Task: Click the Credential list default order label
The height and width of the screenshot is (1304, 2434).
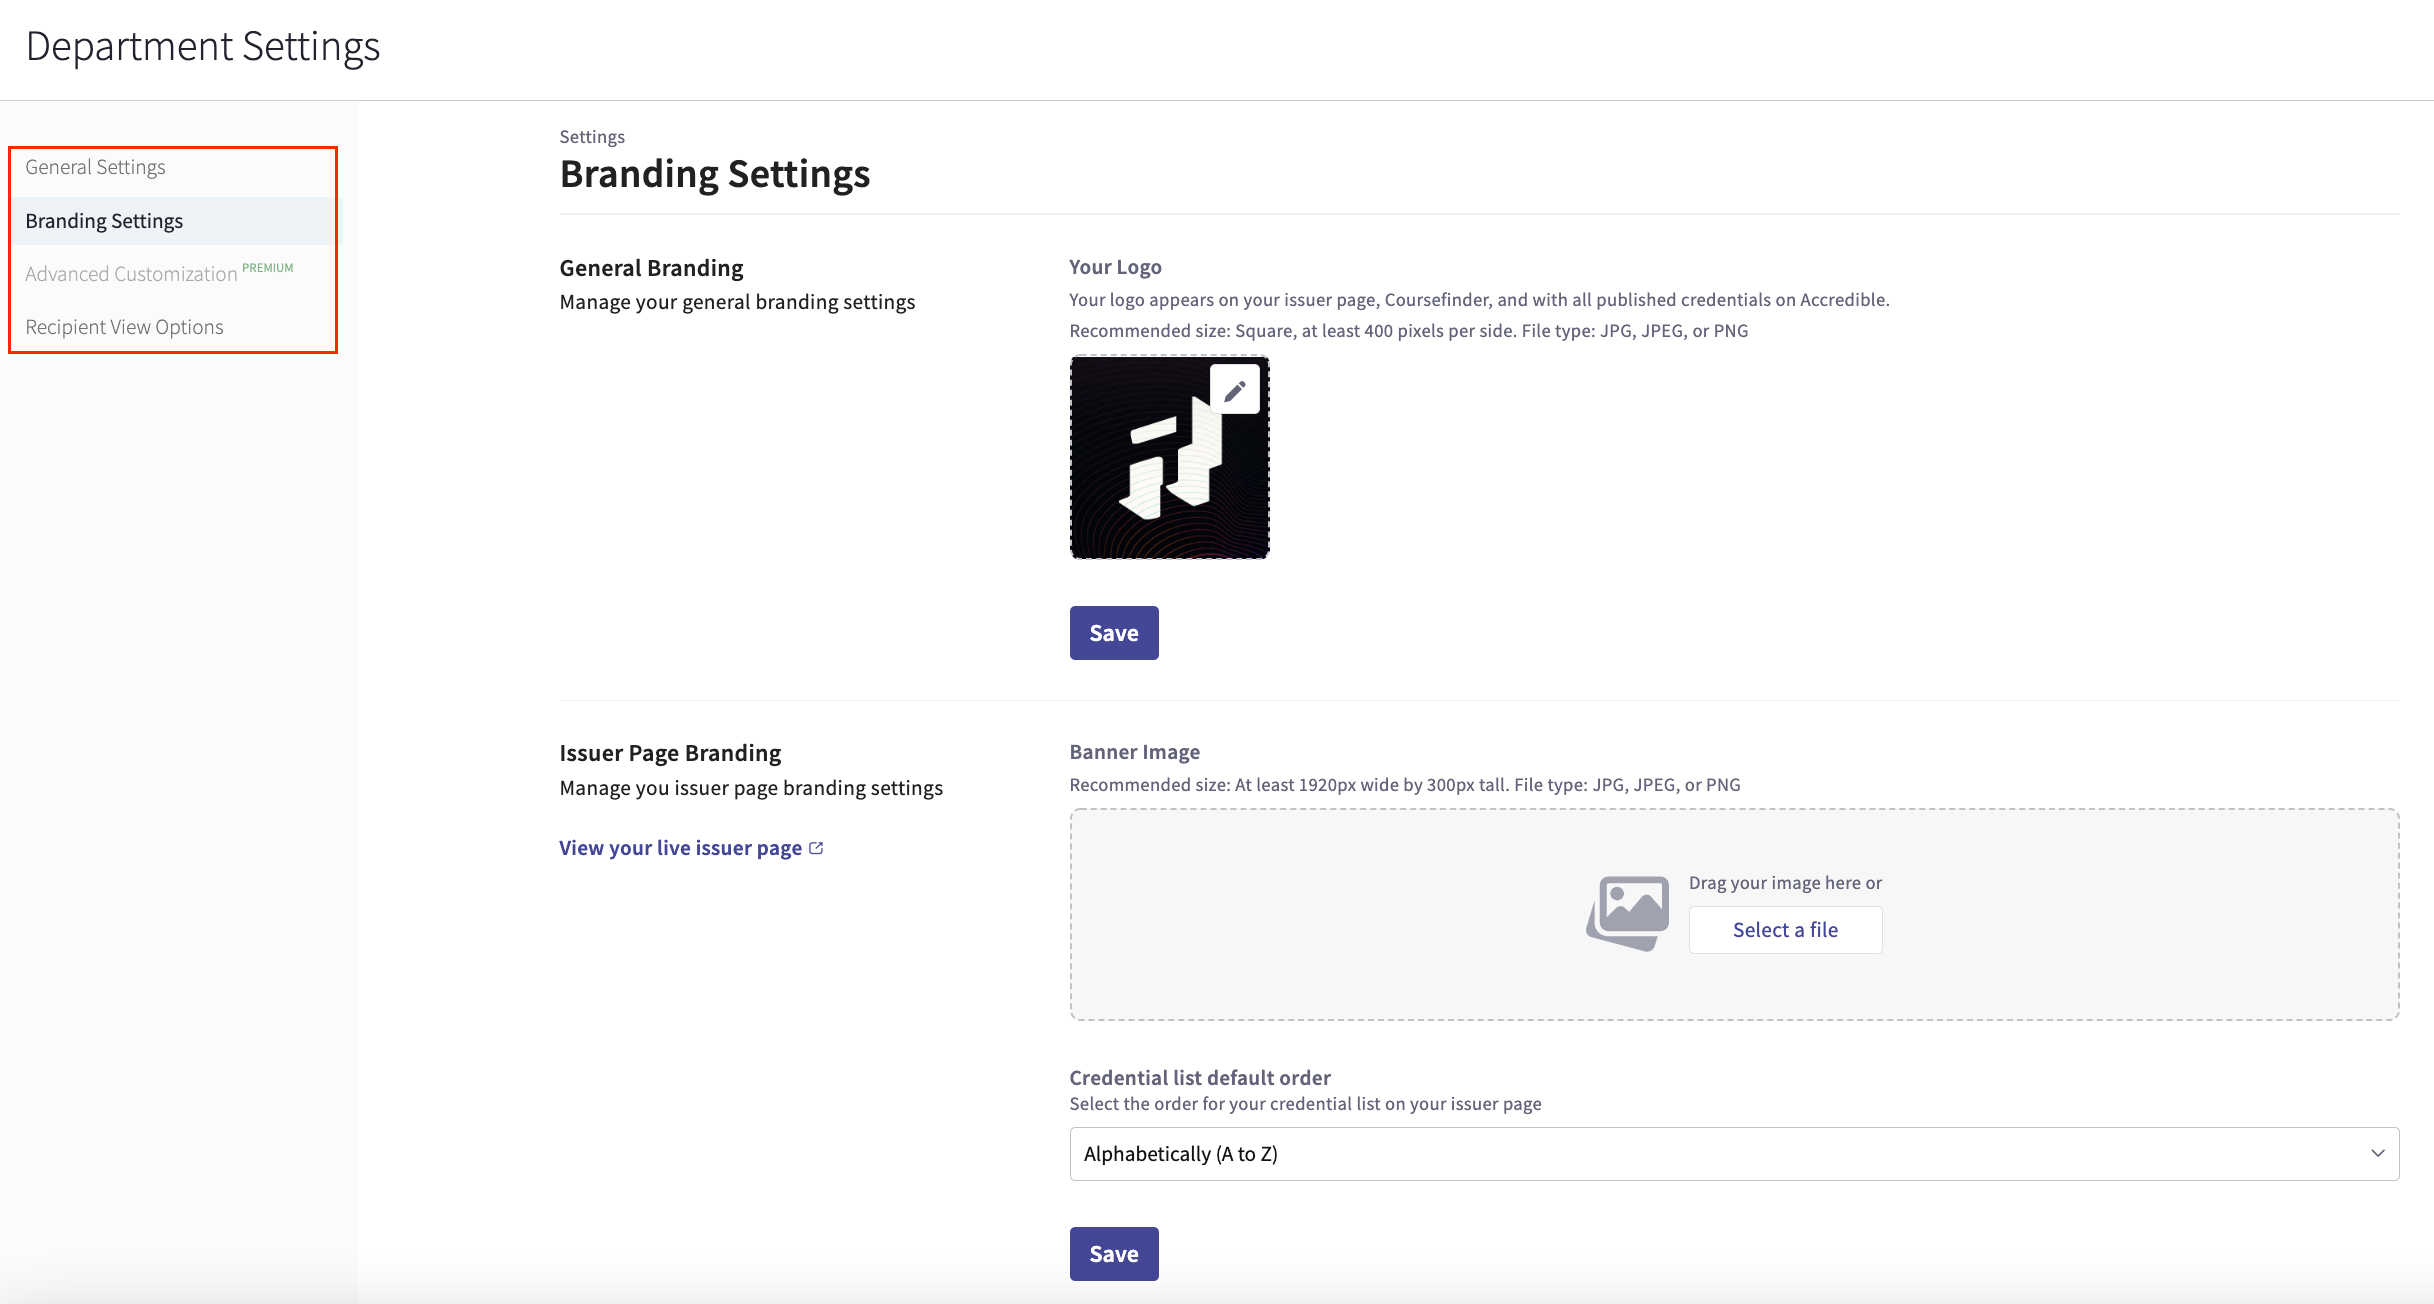Action: [1199, 1077]
